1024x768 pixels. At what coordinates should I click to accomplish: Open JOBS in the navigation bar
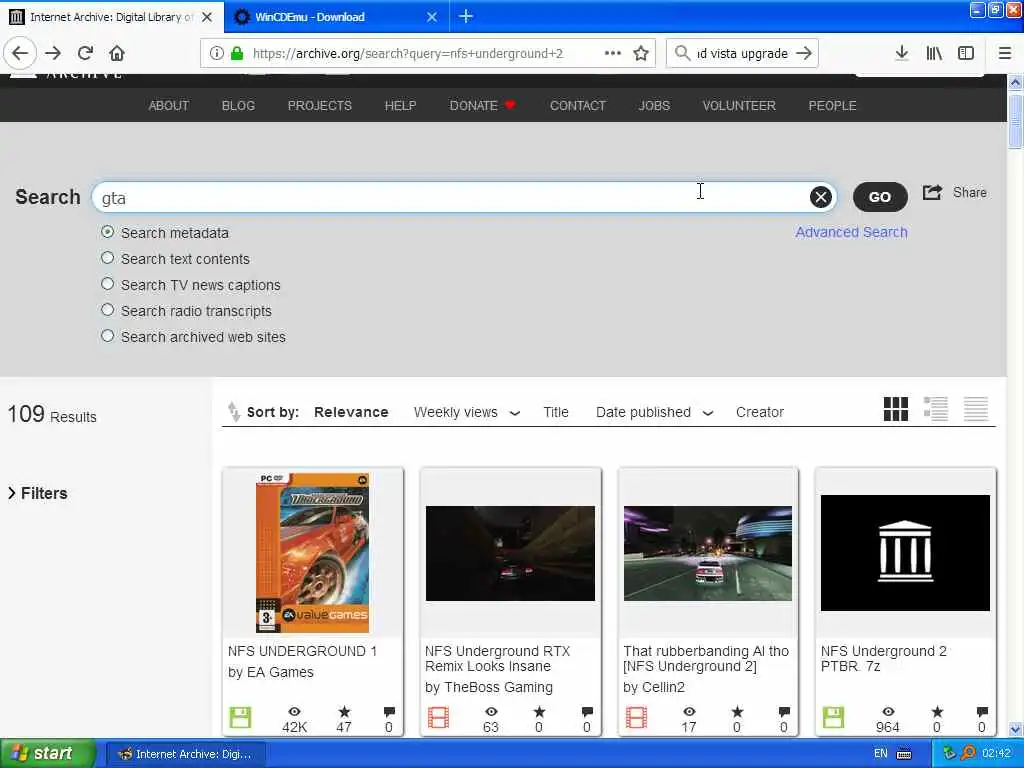654,105
